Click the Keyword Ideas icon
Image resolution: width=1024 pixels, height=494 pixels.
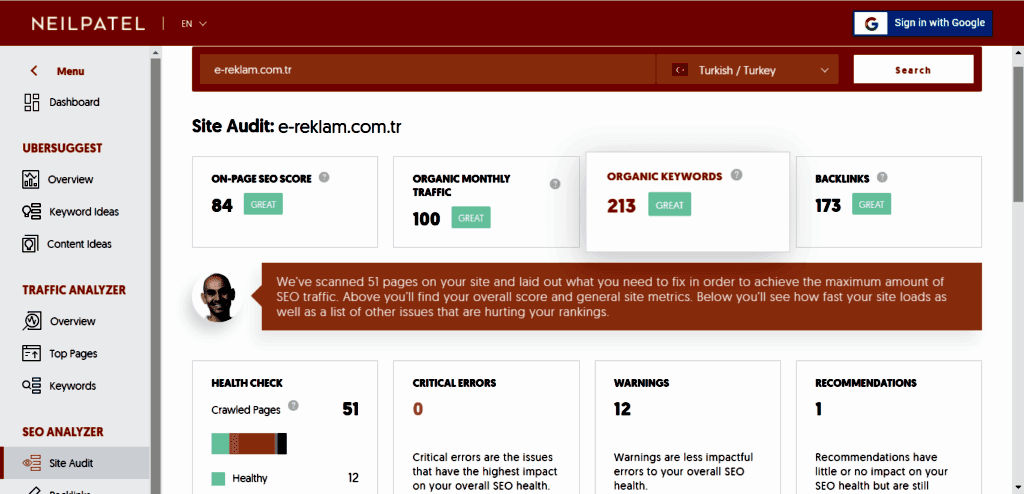tap(31, 212)
